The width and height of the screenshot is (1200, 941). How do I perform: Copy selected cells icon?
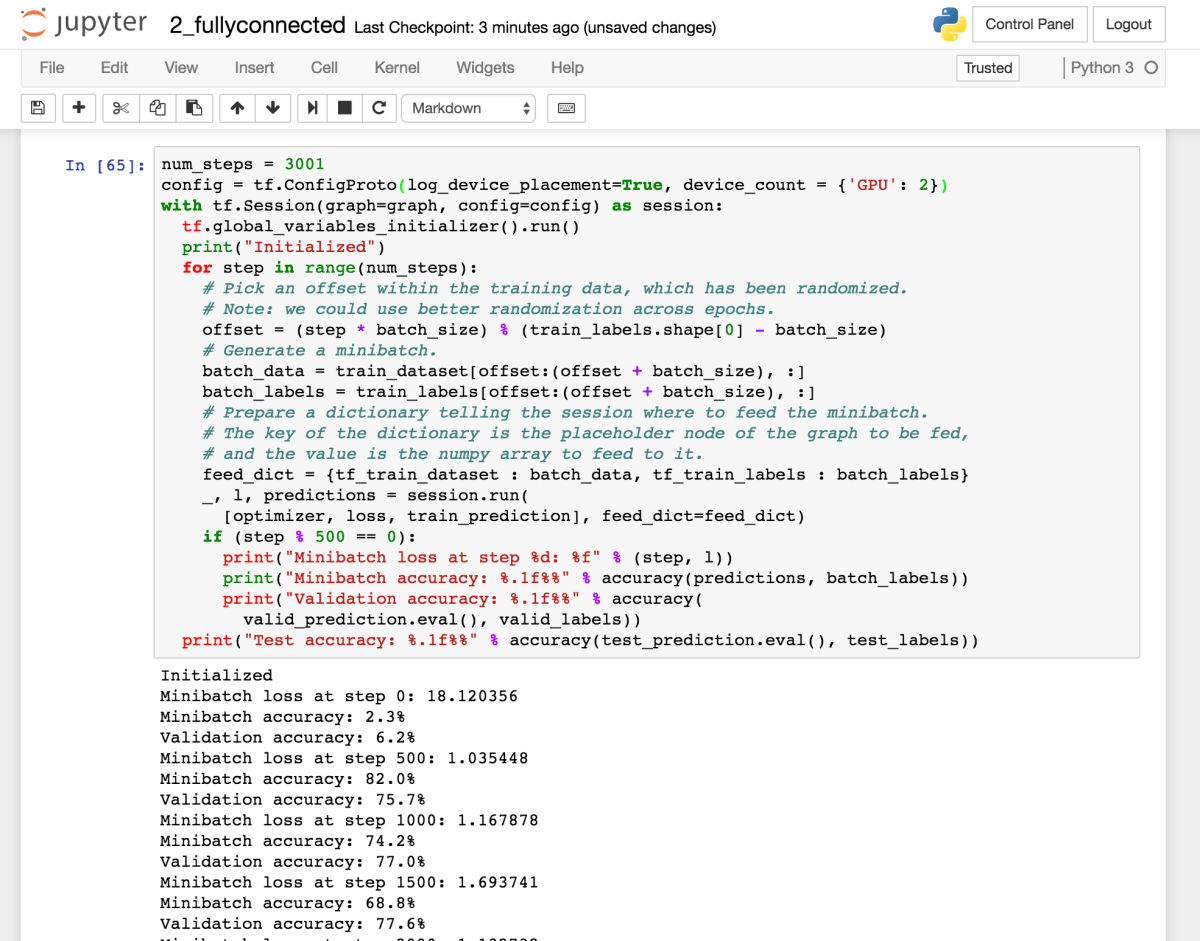[x=157, y=108]
